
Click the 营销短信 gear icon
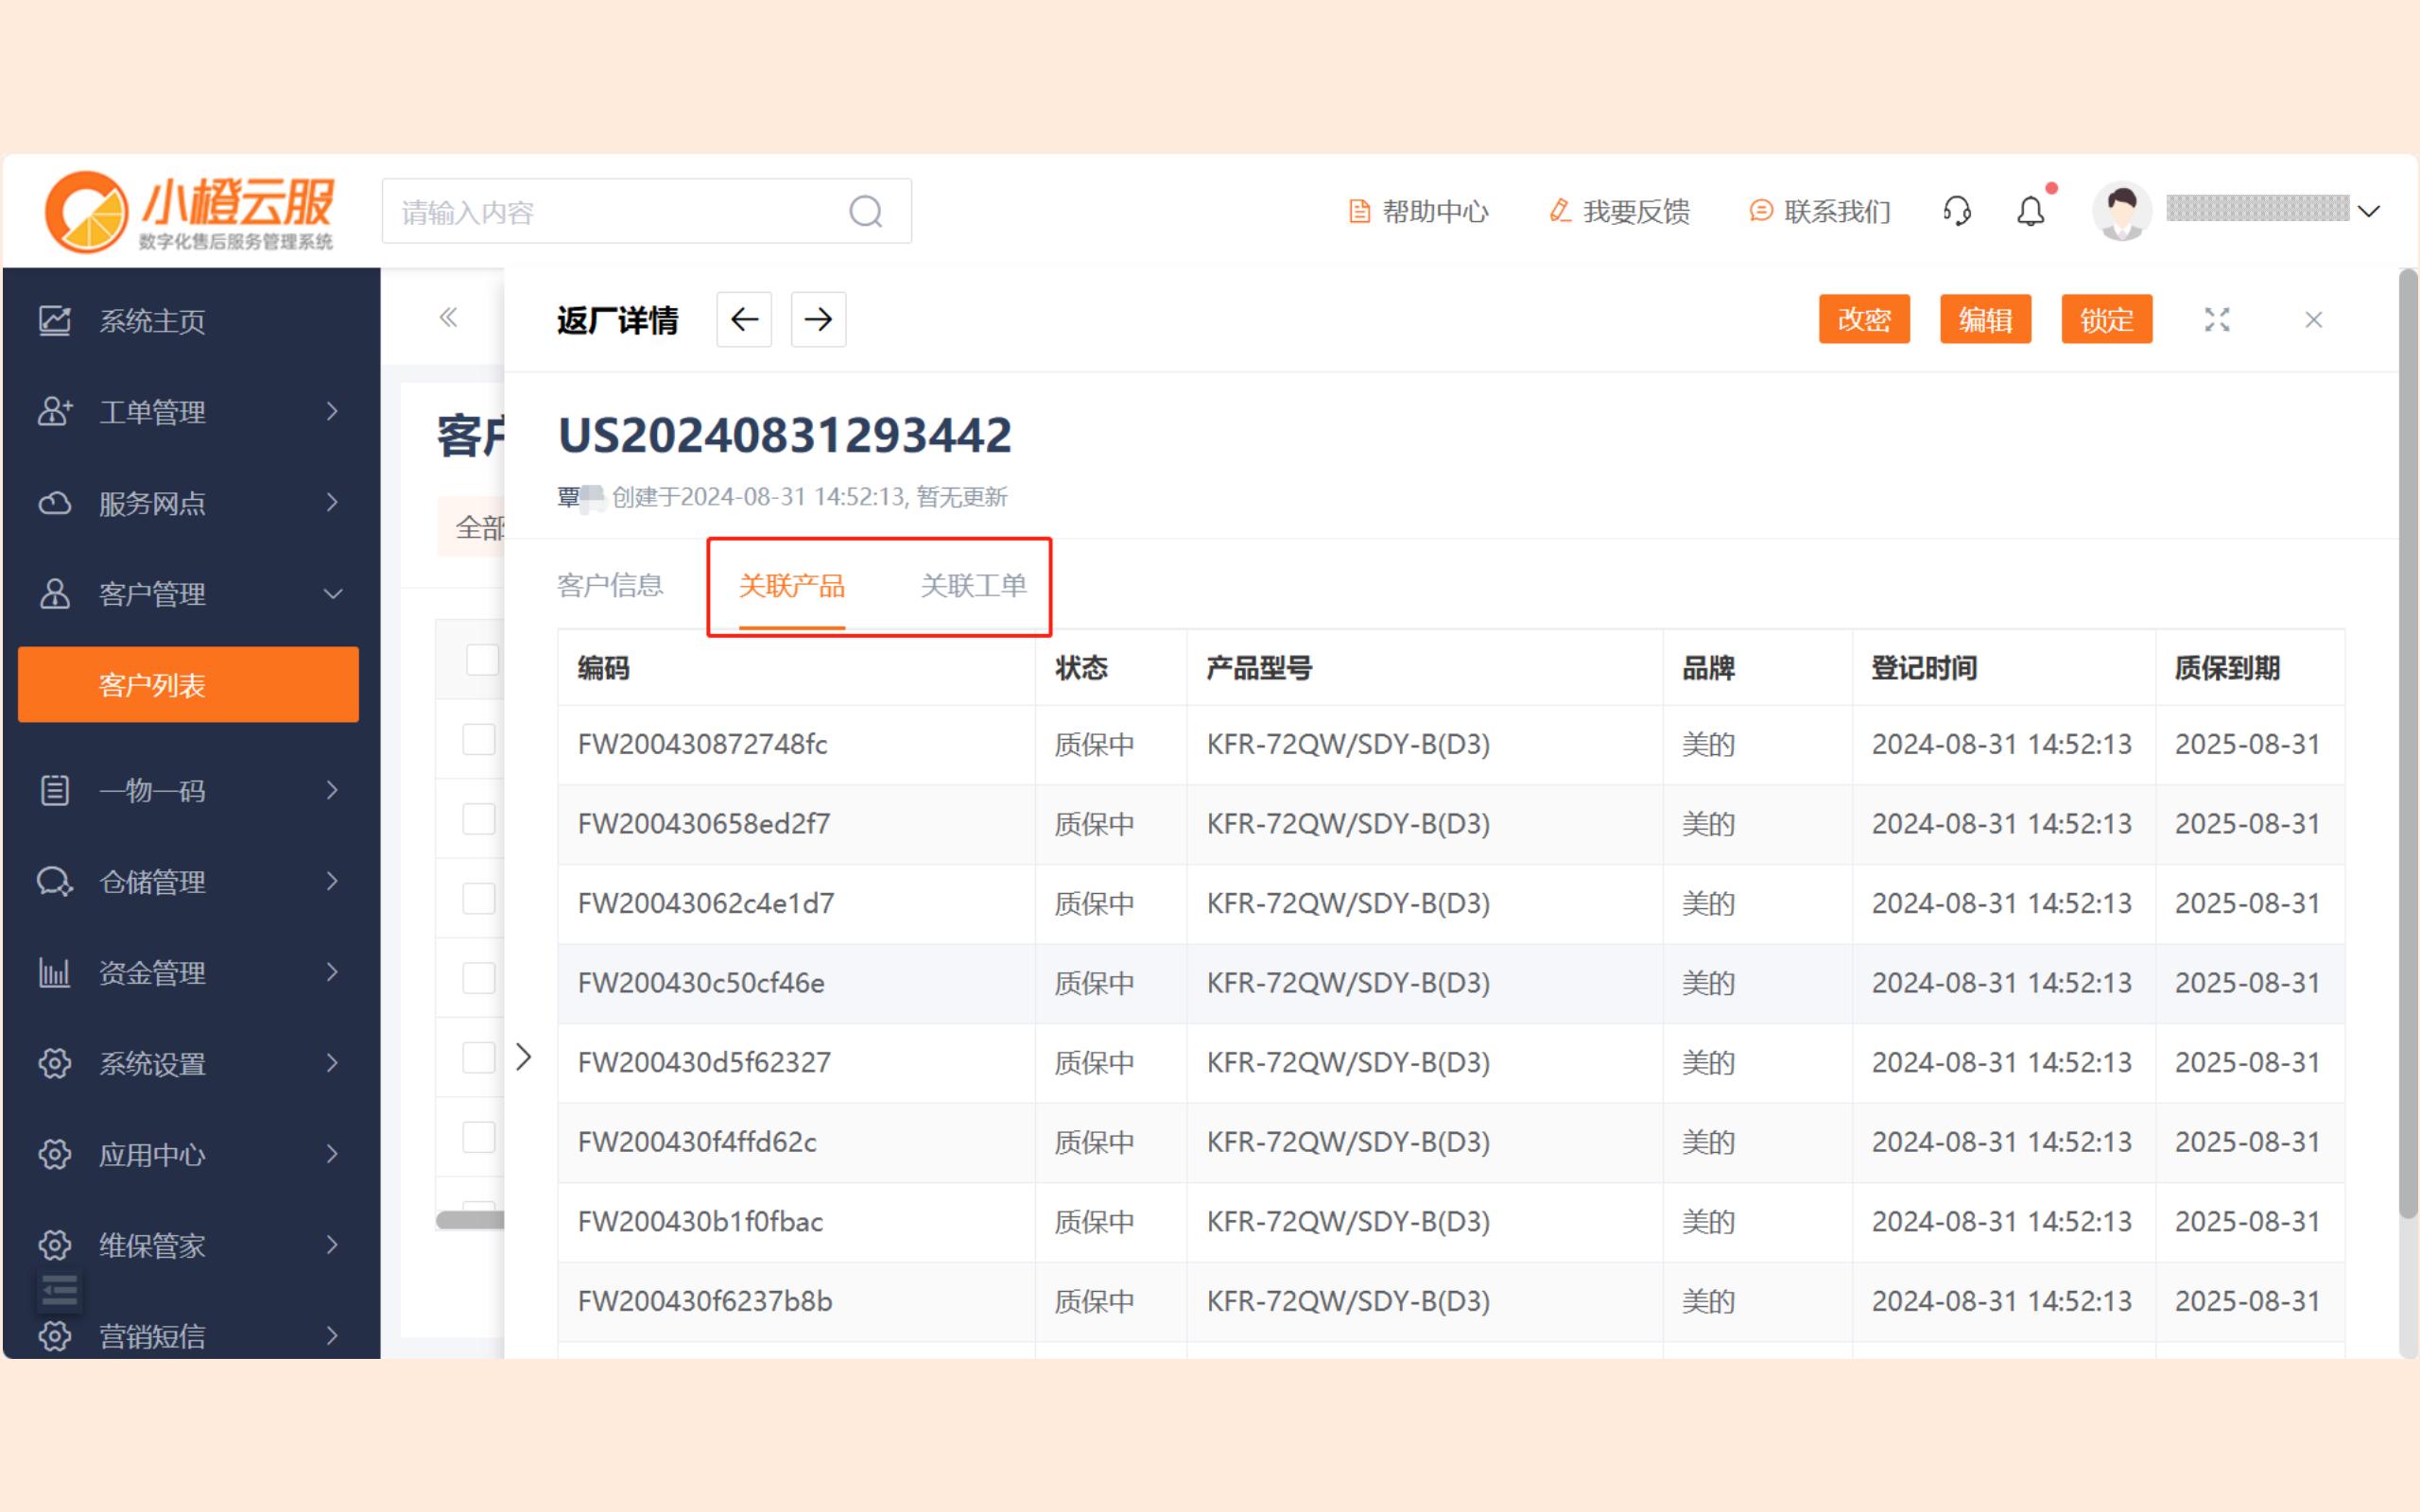coord(55,1336)
